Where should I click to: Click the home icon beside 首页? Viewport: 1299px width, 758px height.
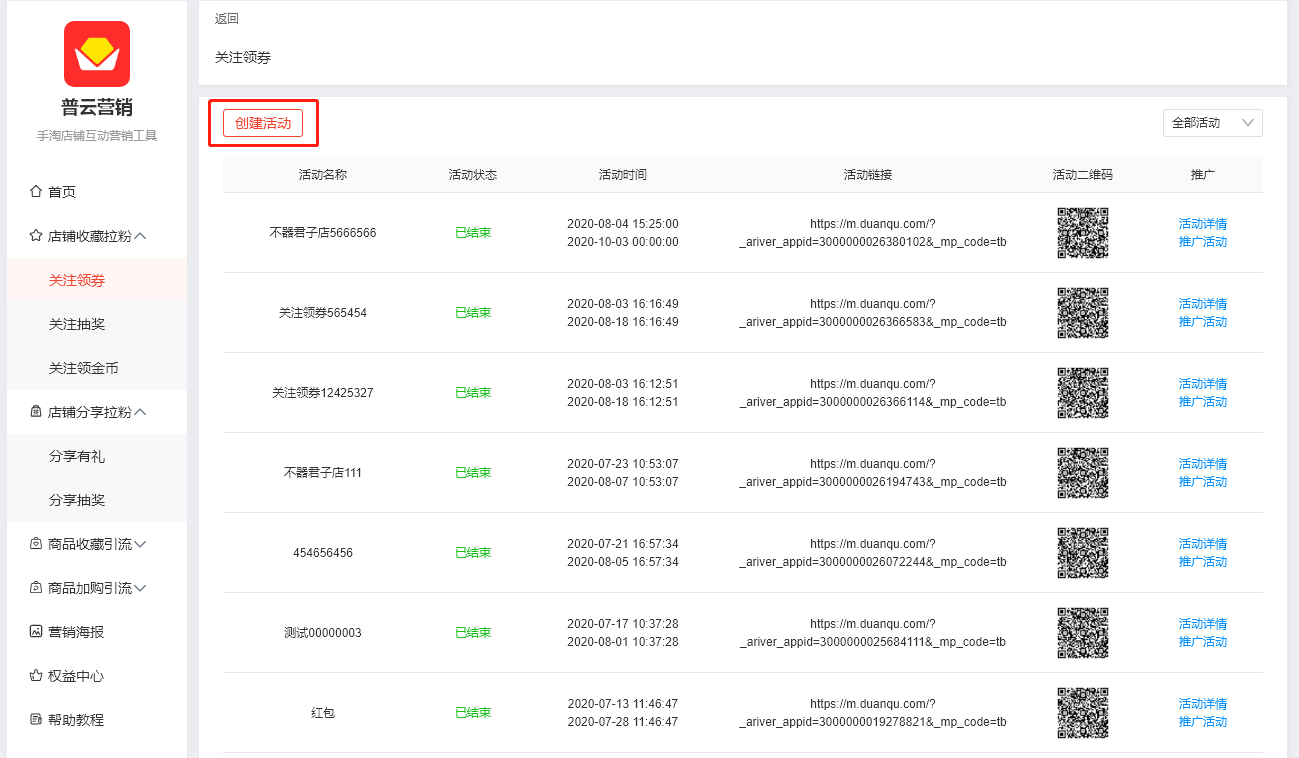click(36, 191)
